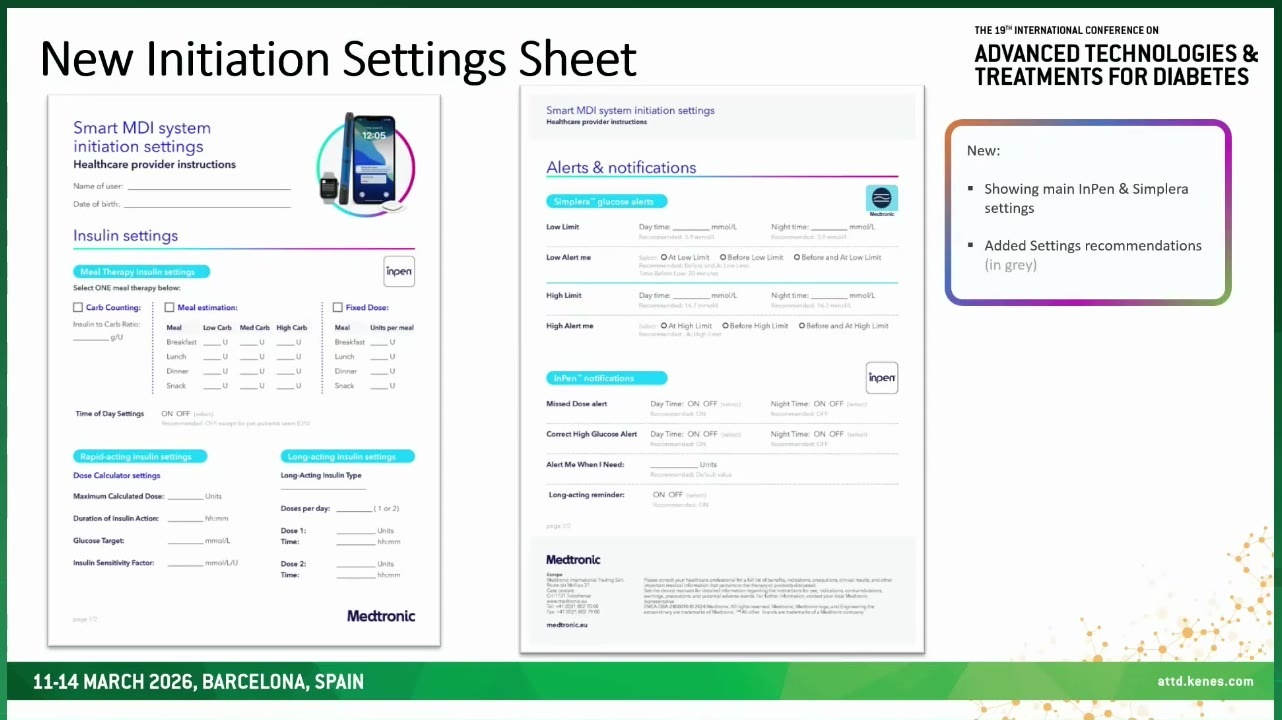Choose the Before and At High Limit option
Image resolution: width=1282 pixels, height=720 pixels.
802,326
